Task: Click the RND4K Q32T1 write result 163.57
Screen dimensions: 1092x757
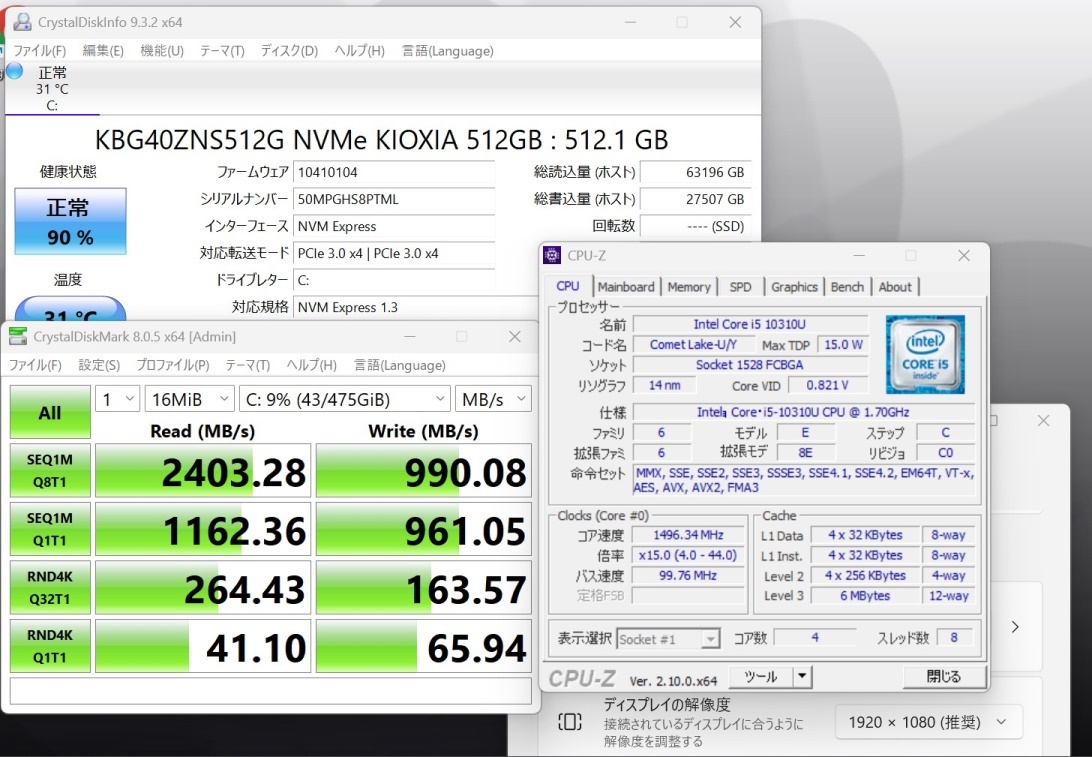Action: [423, 588]
